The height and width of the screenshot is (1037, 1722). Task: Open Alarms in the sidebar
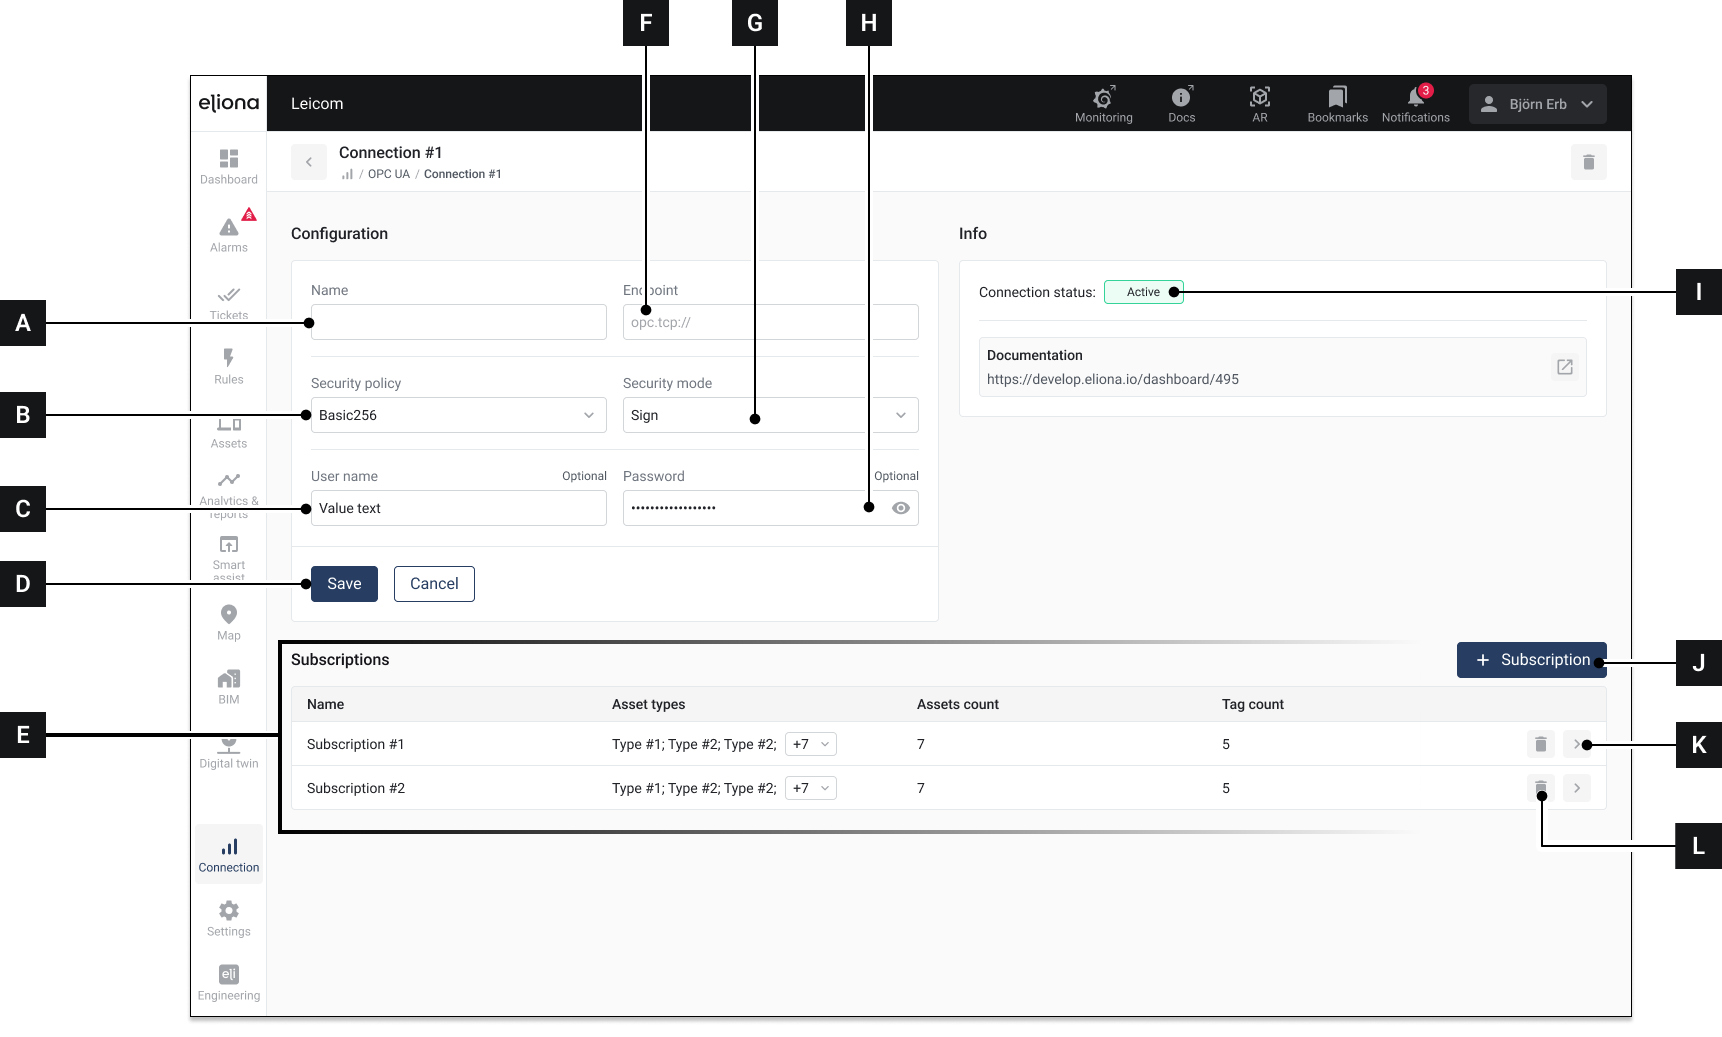(229, 234)
